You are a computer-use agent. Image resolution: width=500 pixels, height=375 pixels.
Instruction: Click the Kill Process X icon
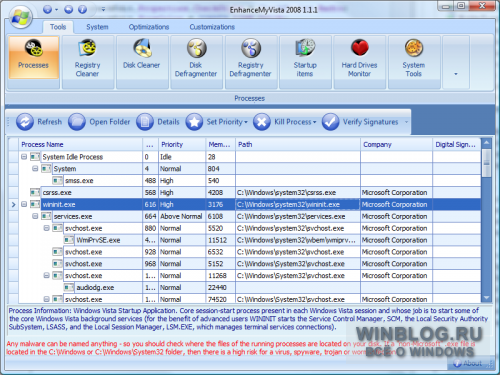262,122
